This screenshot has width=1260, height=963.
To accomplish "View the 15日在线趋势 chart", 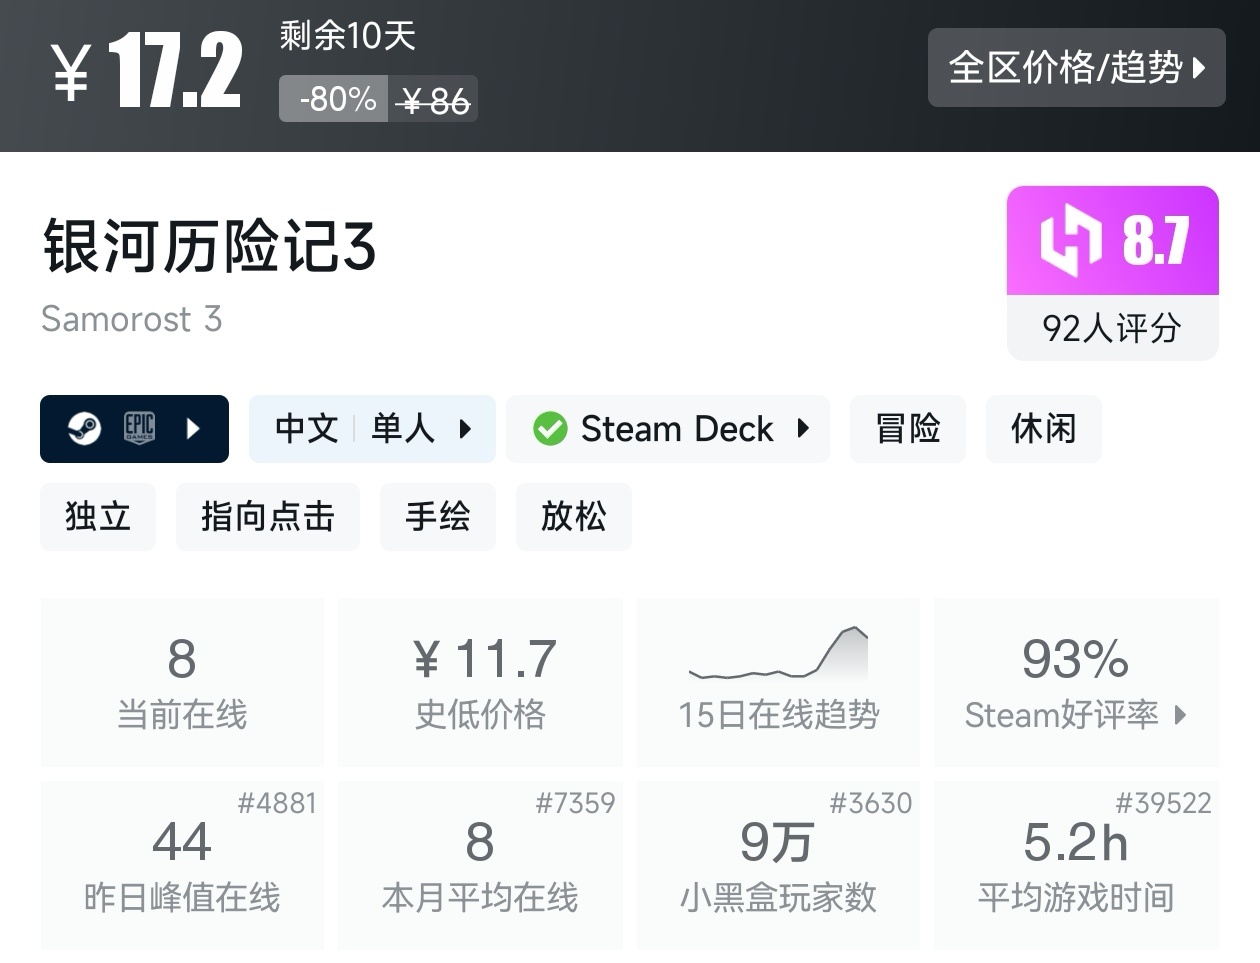I will pyautogui.click(x=778, y=683).
